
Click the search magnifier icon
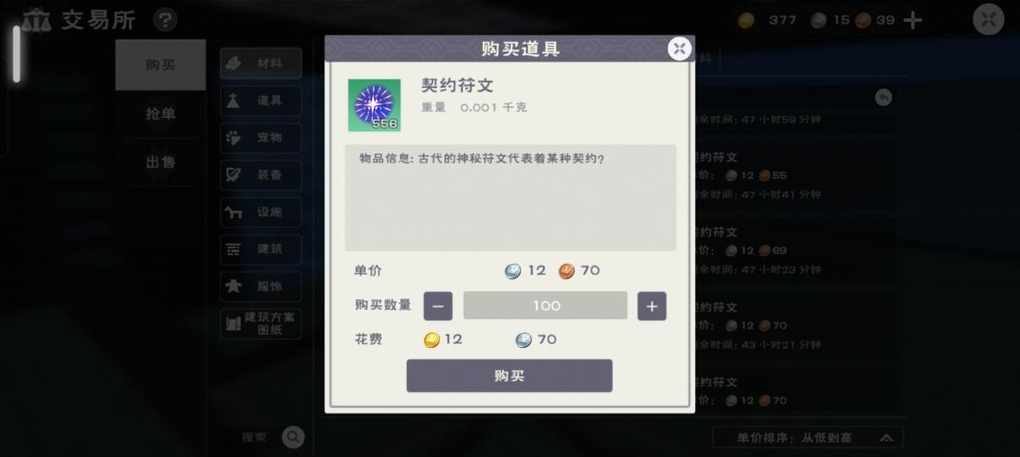(293, 437)
